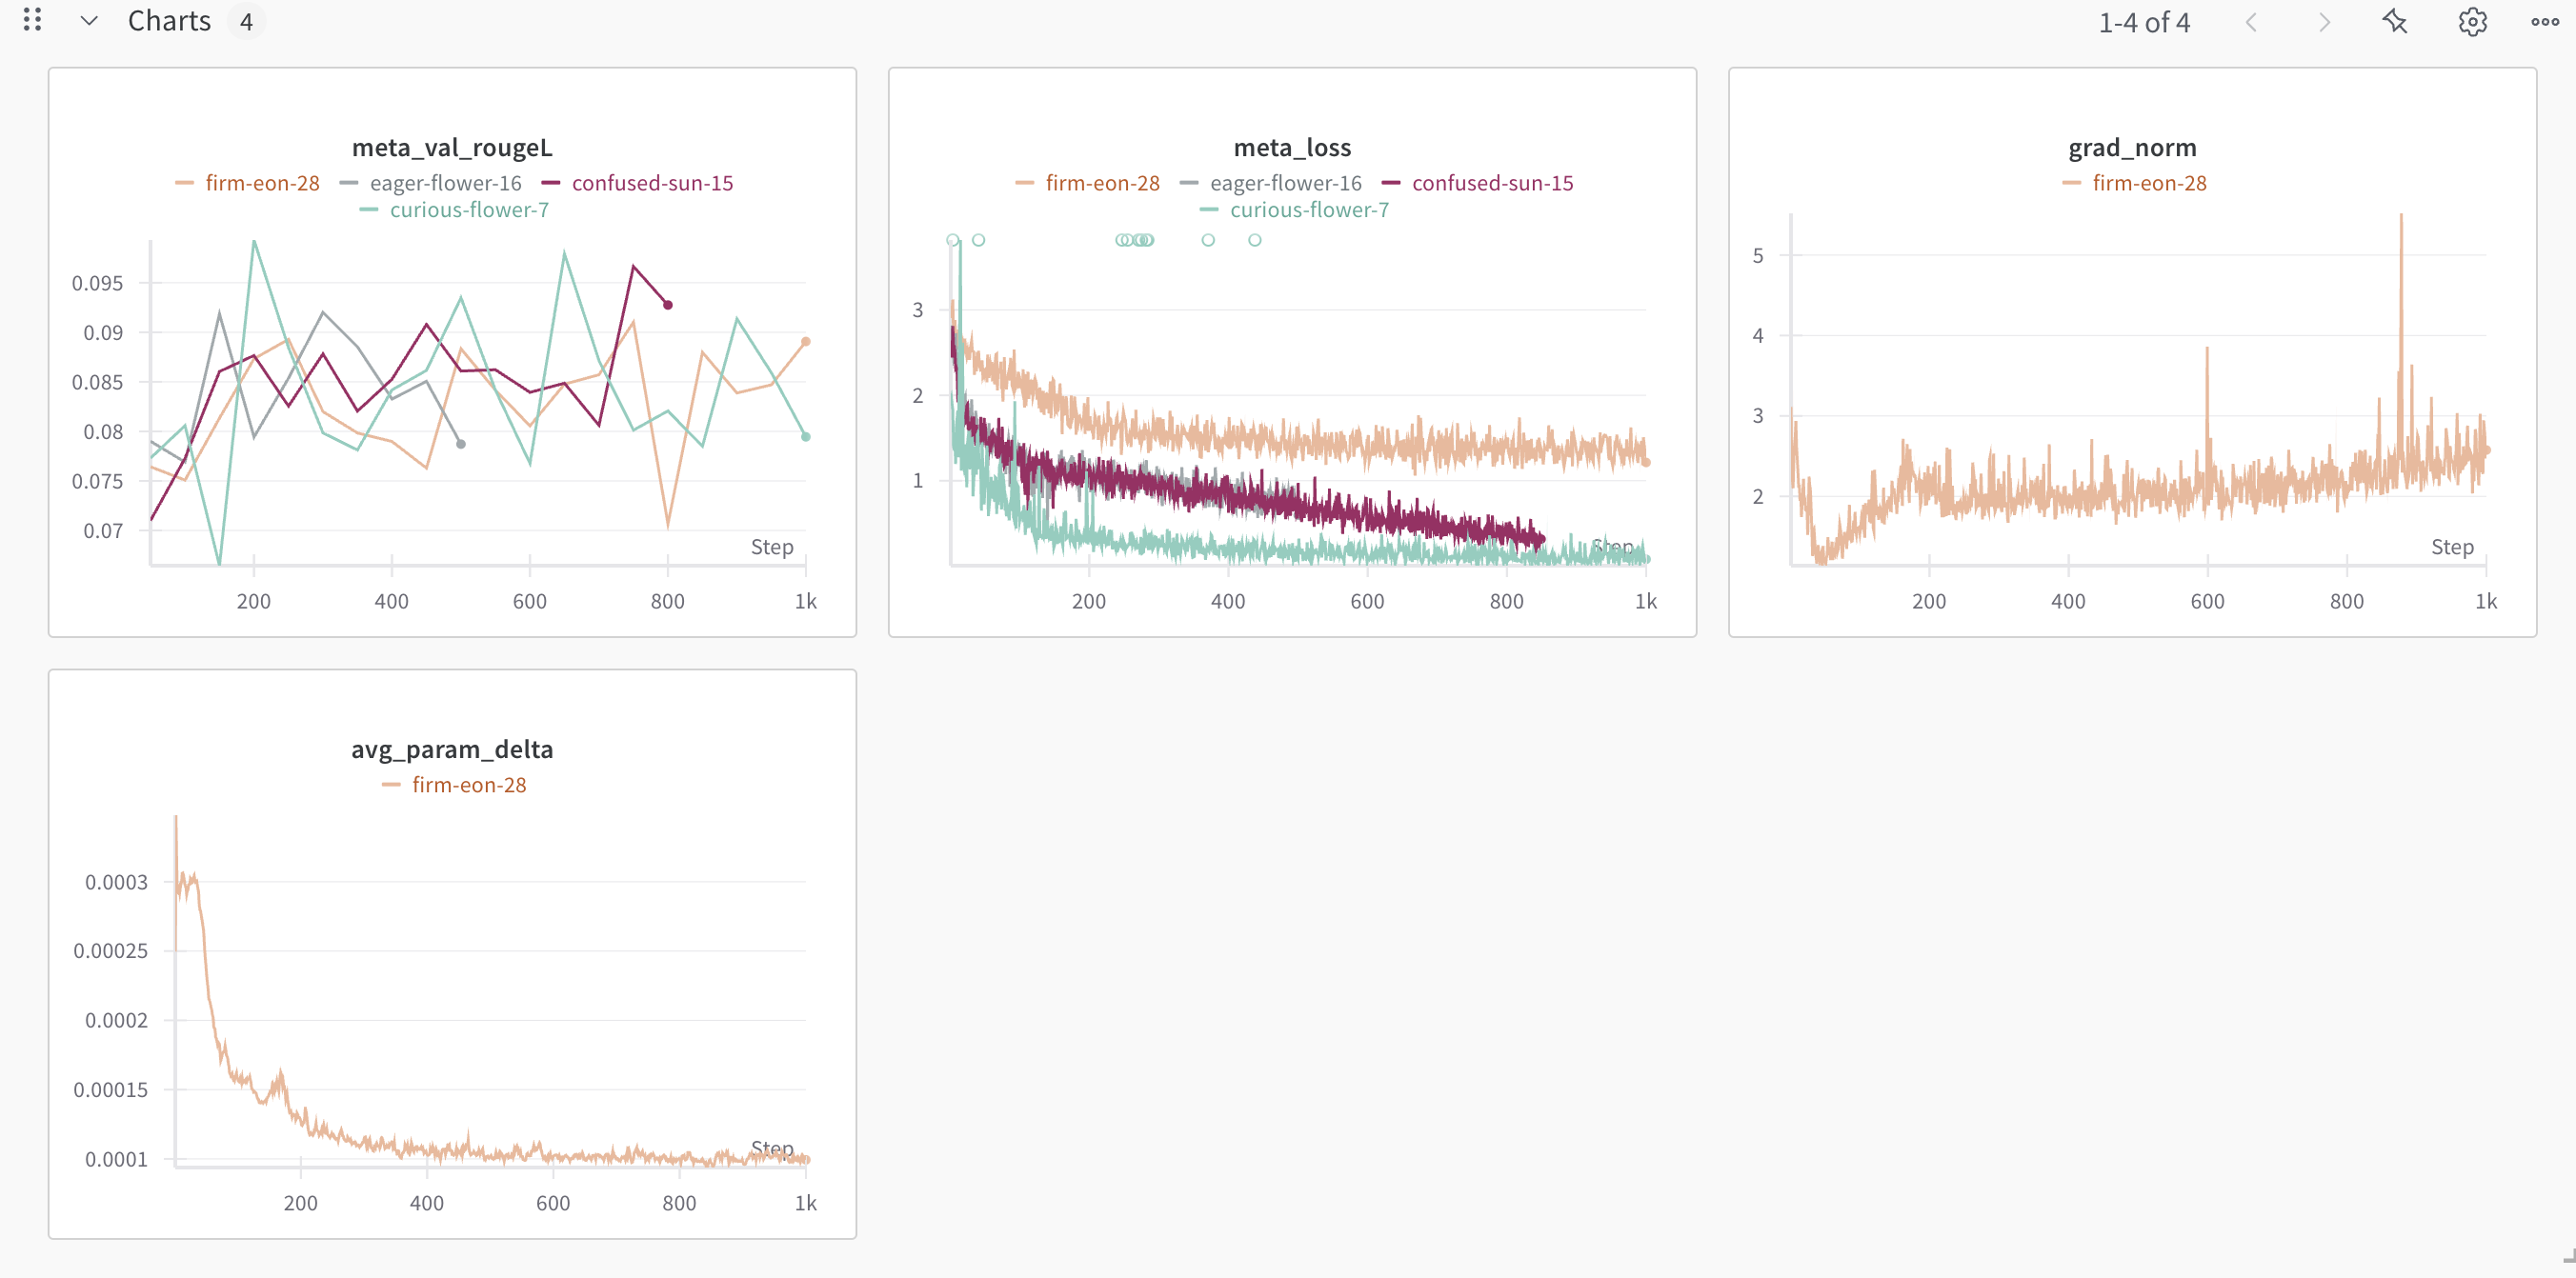Click firm-eon-28 legend in avg_param_delta chart
2576x1278 pixels.
(x=469, y=785)
